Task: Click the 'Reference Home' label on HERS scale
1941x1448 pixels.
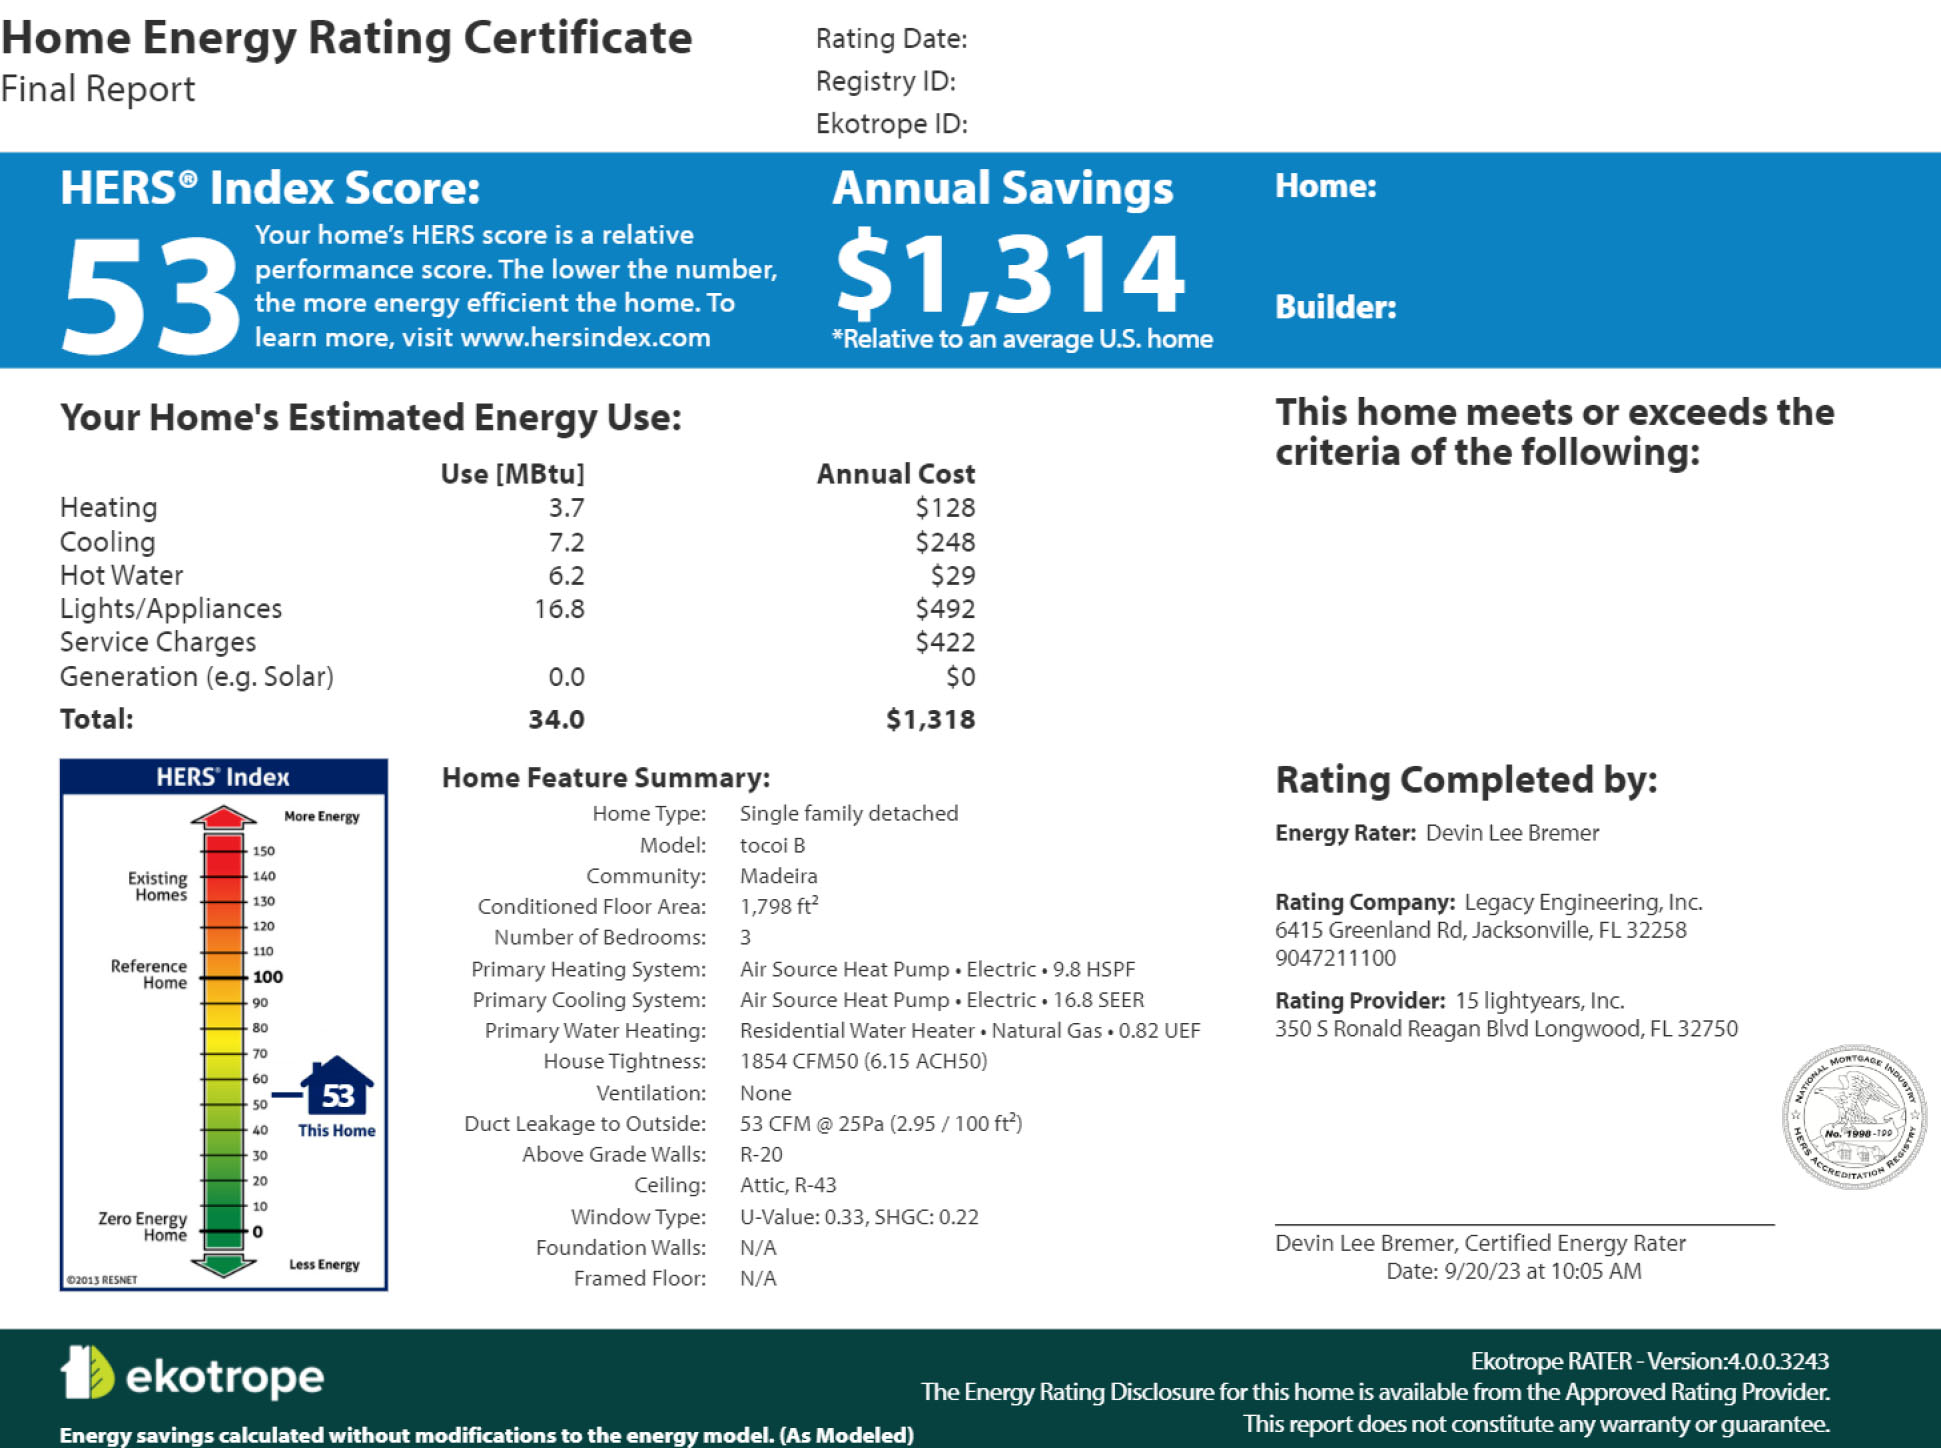Action: pyautogui.click(x=149, y=974)
